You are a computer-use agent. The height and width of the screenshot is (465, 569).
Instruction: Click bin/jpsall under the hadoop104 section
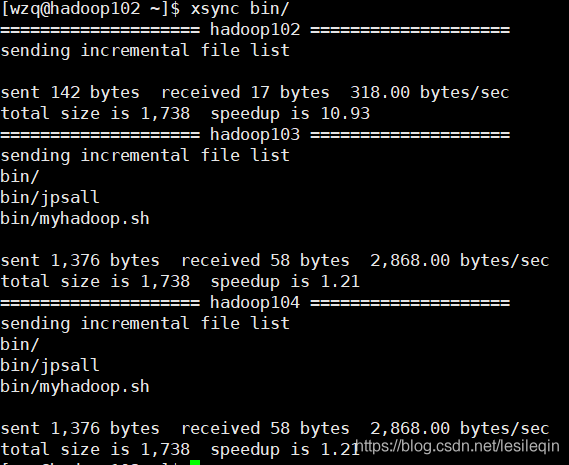coord(50,366)
